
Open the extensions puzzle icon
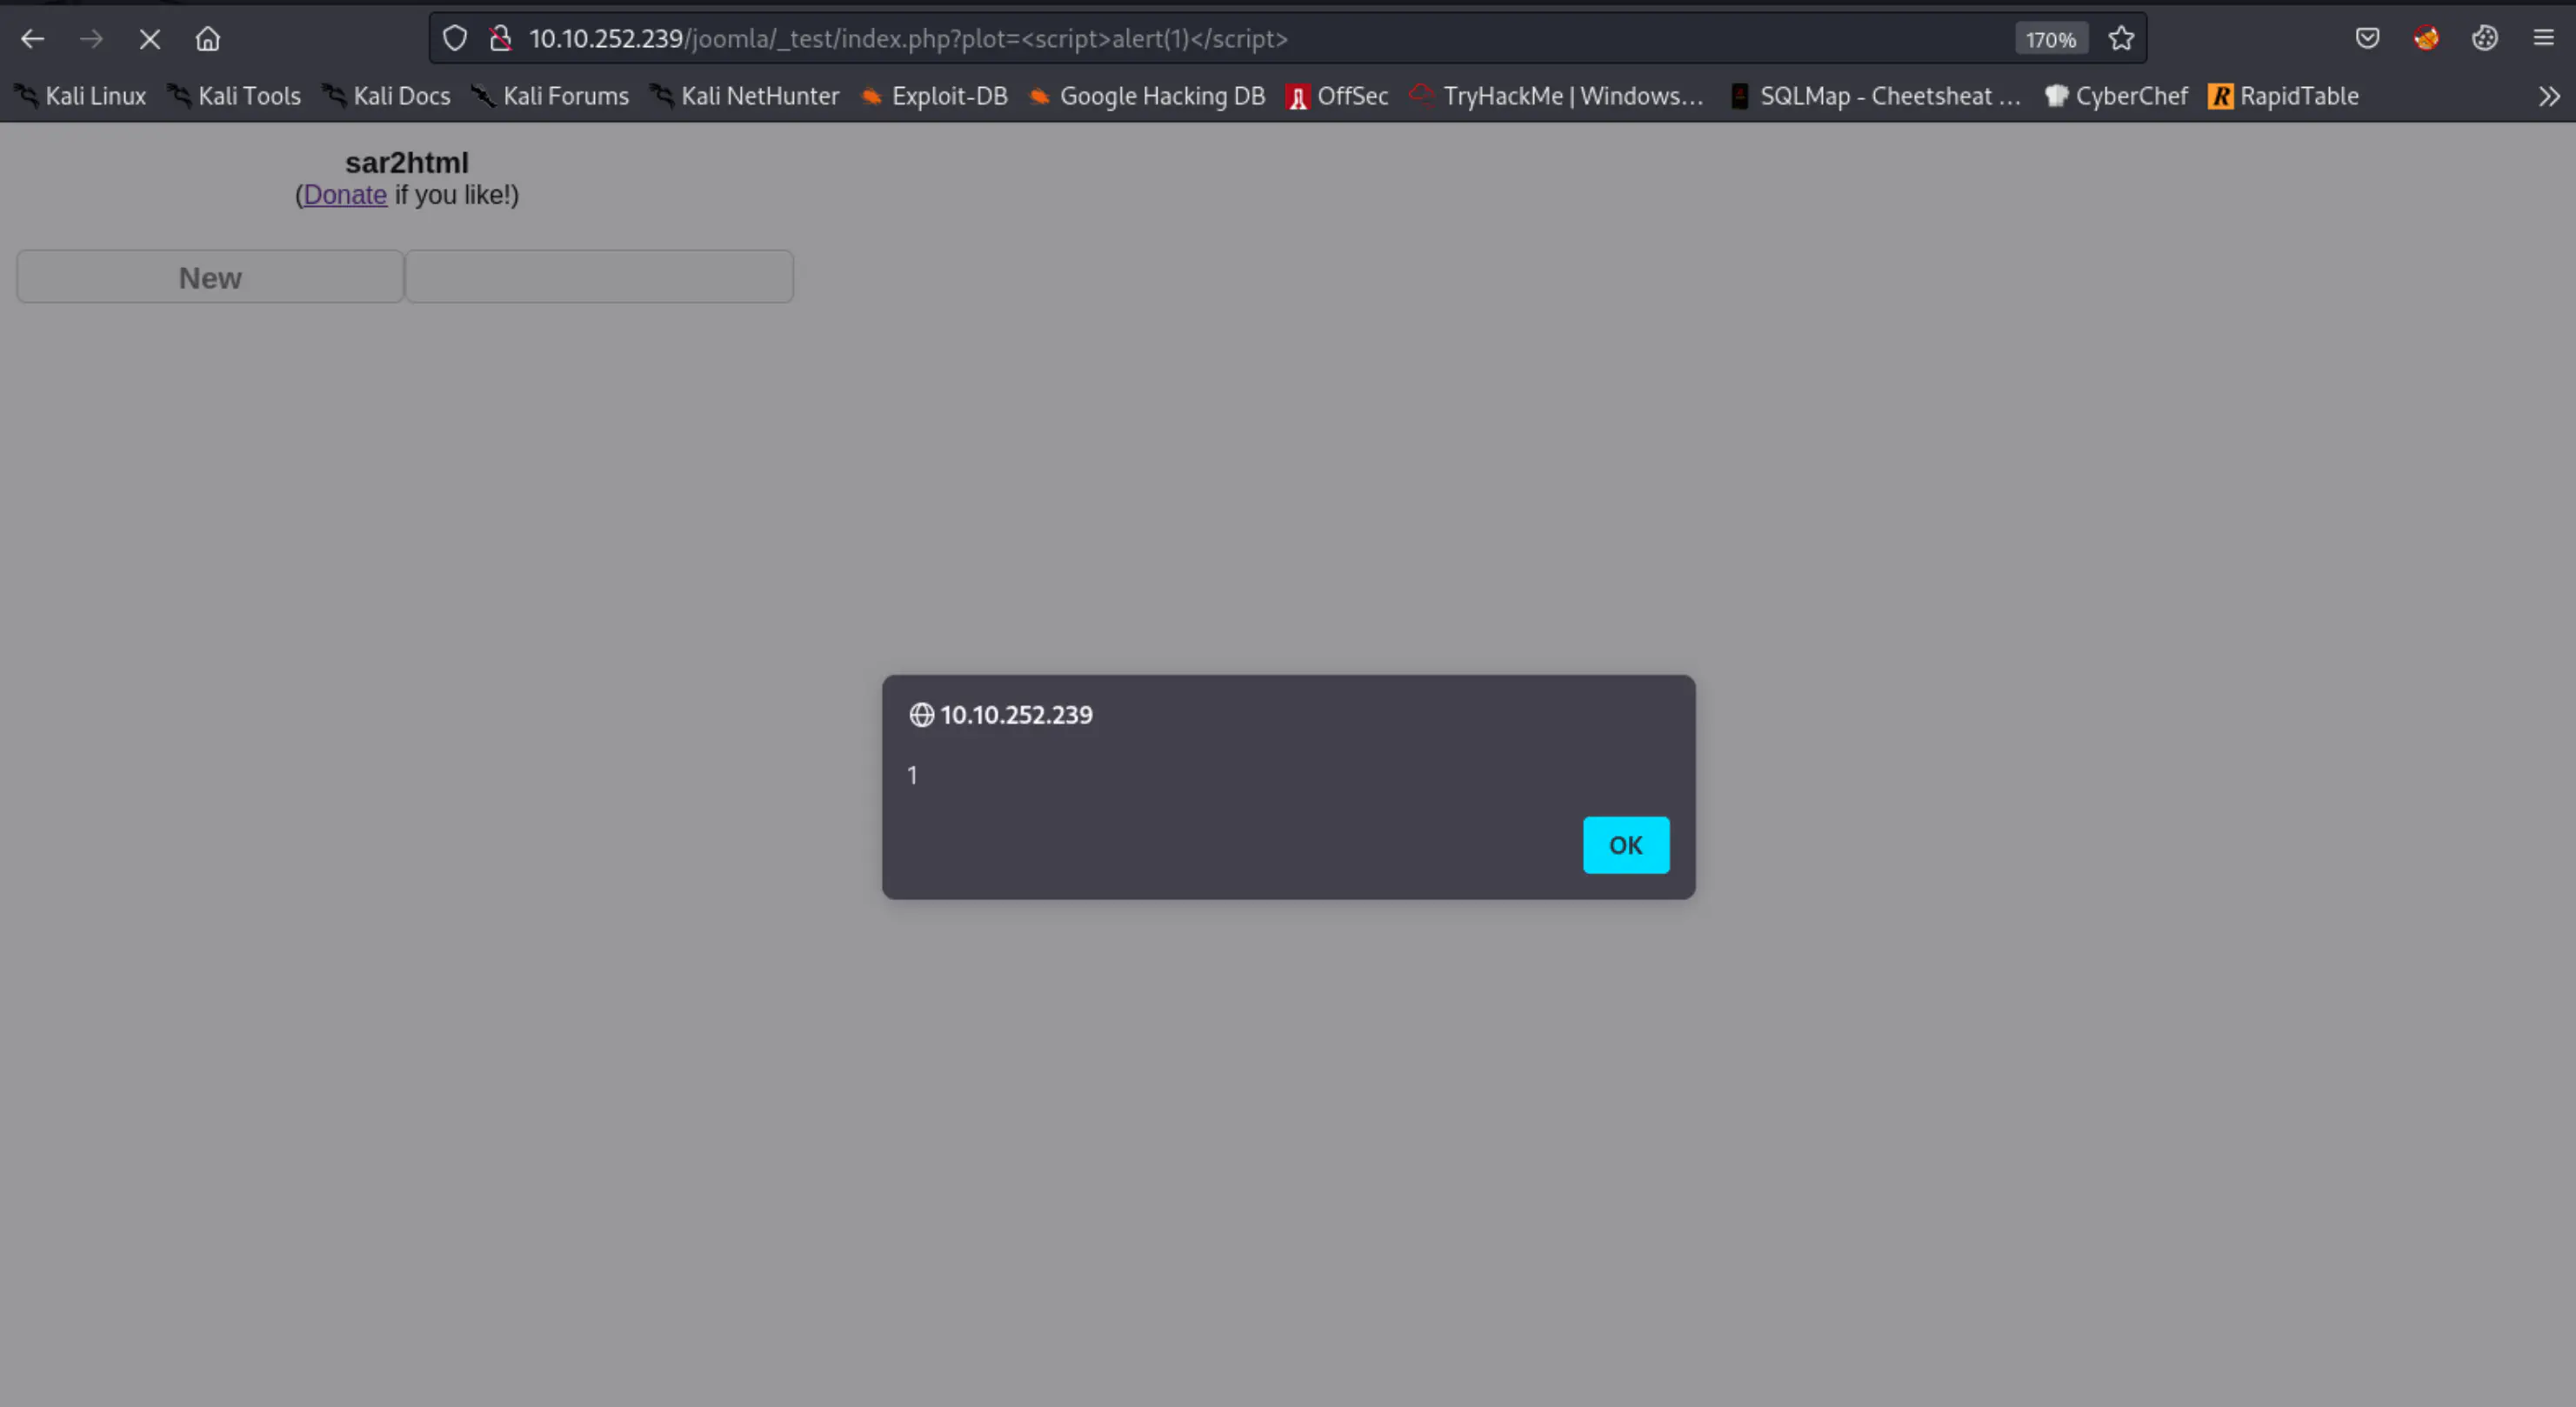click(x=2485, y=39)
